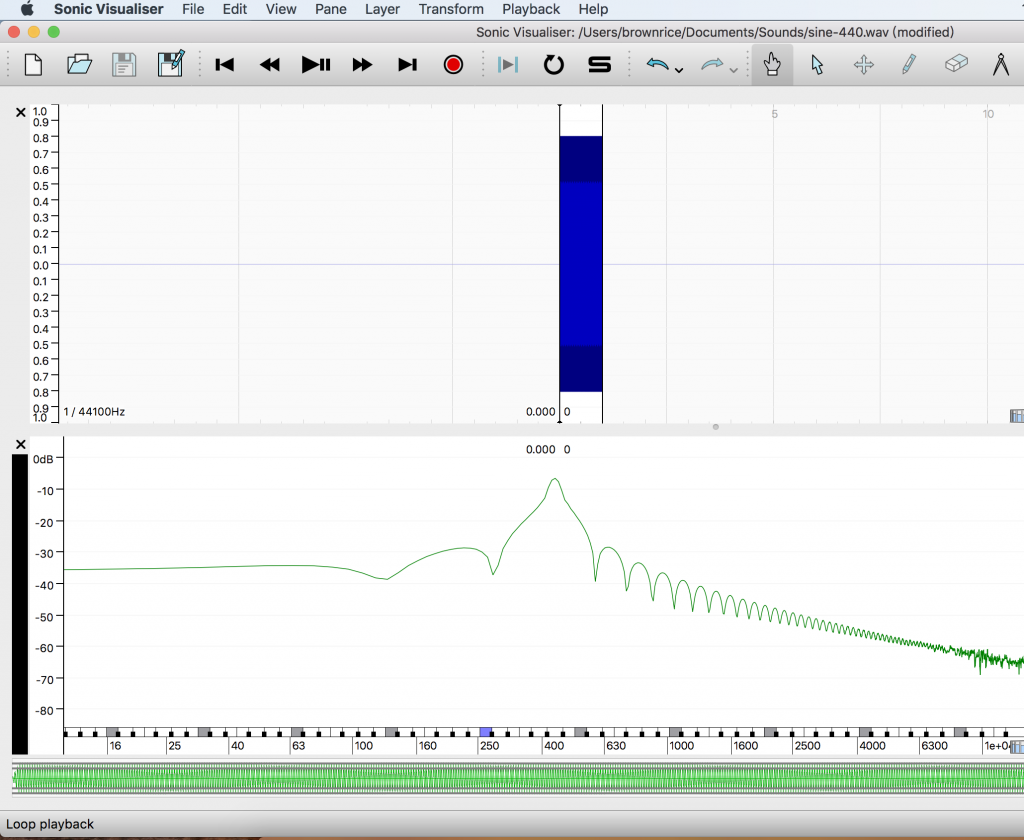Select the Edit move-cross tool
Viewport: 1024px width, 840px height.
[864, 65]
